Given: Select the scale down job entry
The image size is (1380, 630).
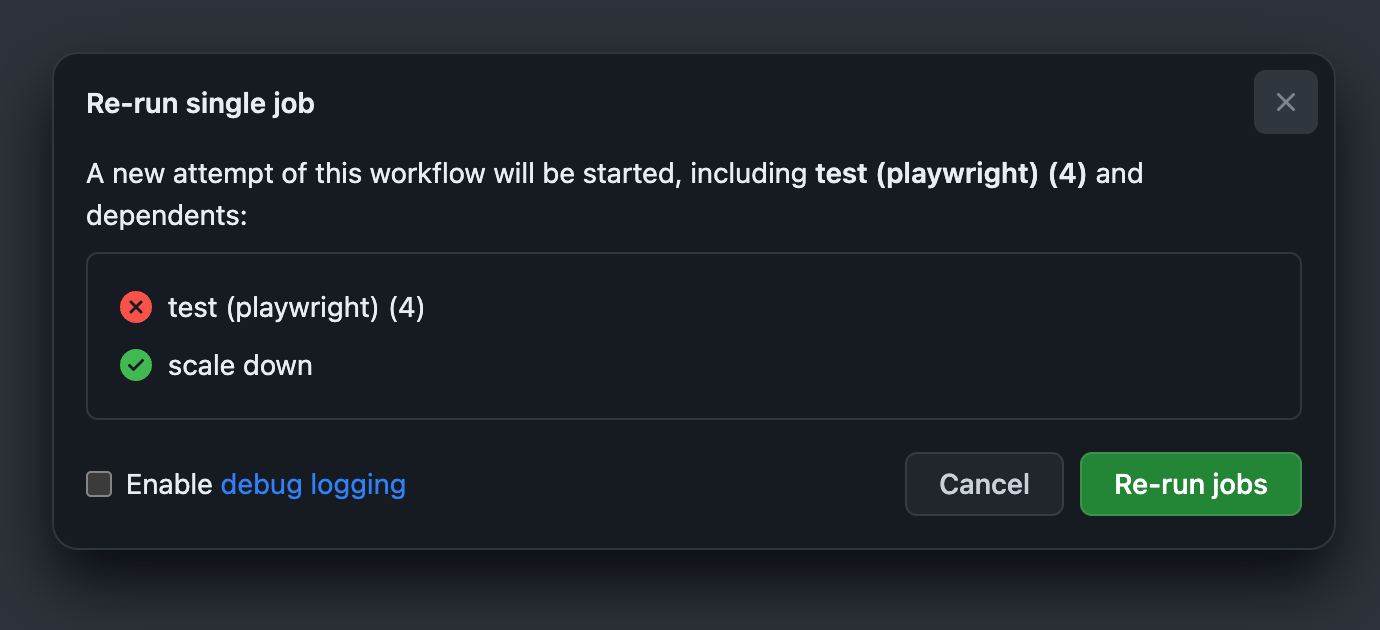Looking at the screenshot, I should (240, 365).
